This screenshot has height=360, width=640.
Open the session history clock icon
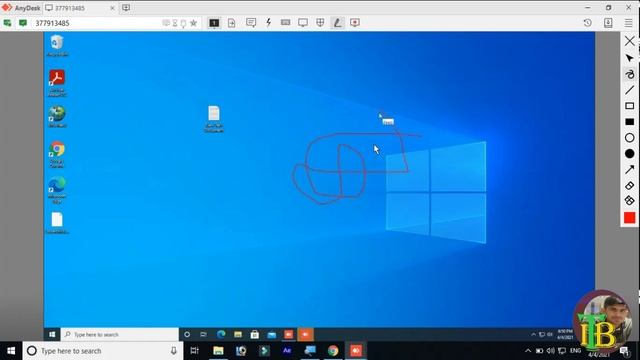tap(587, 23)
